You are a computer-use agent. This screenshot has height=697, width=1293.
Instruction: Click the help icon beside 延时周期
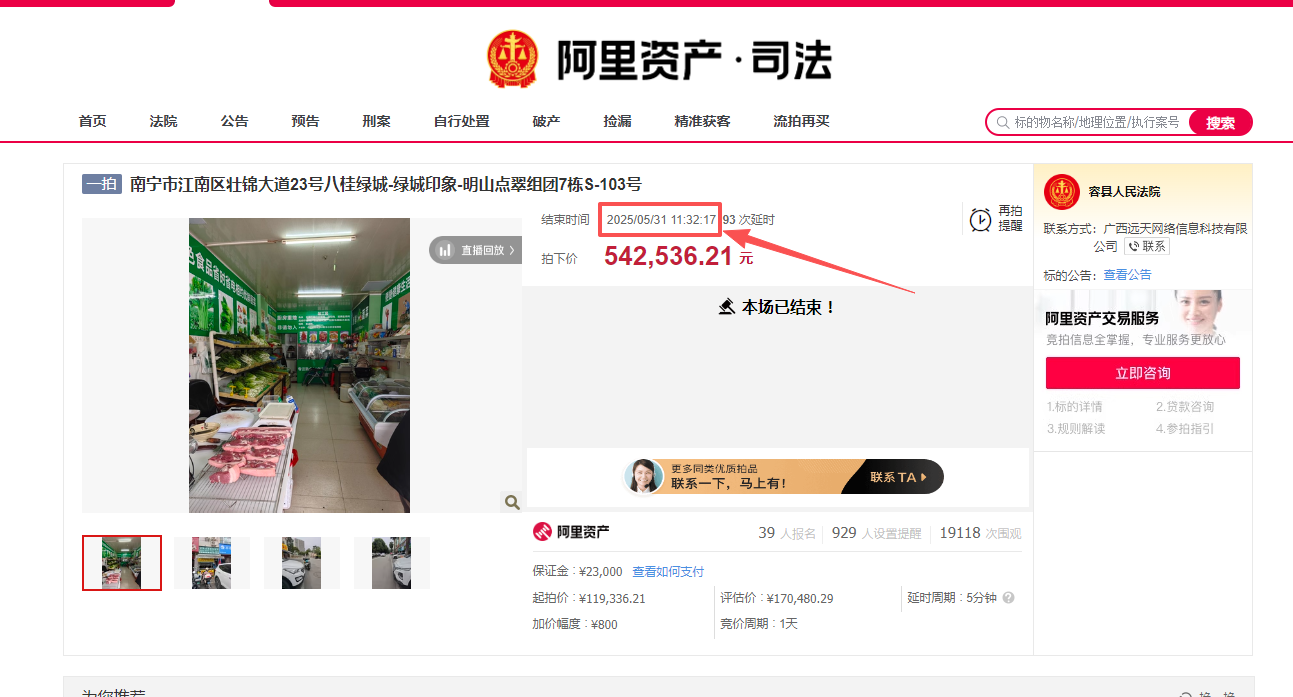coord(1008,598)
